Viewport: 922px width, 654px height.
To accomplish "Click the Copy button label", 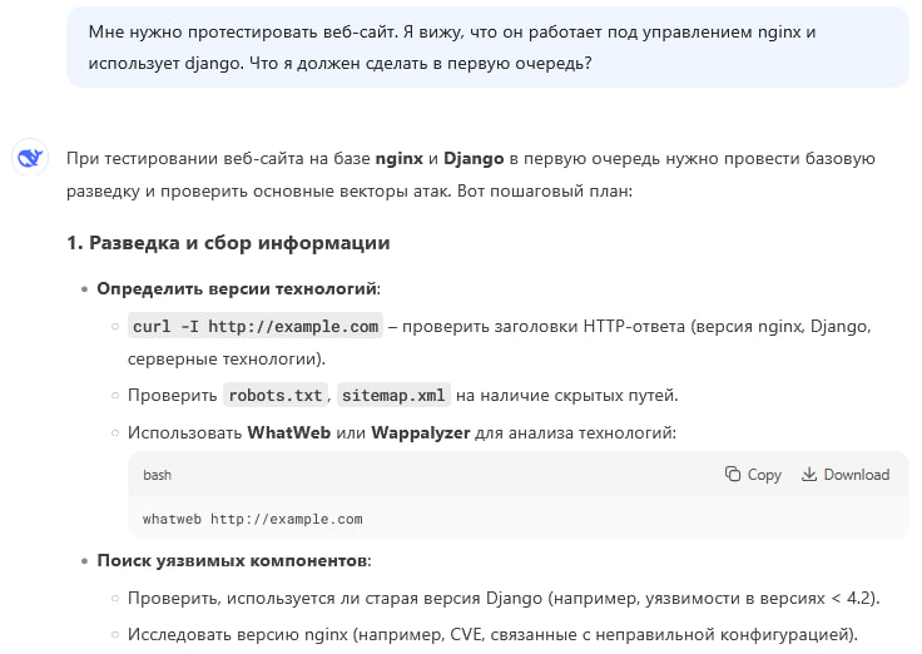I will (764, 475).
